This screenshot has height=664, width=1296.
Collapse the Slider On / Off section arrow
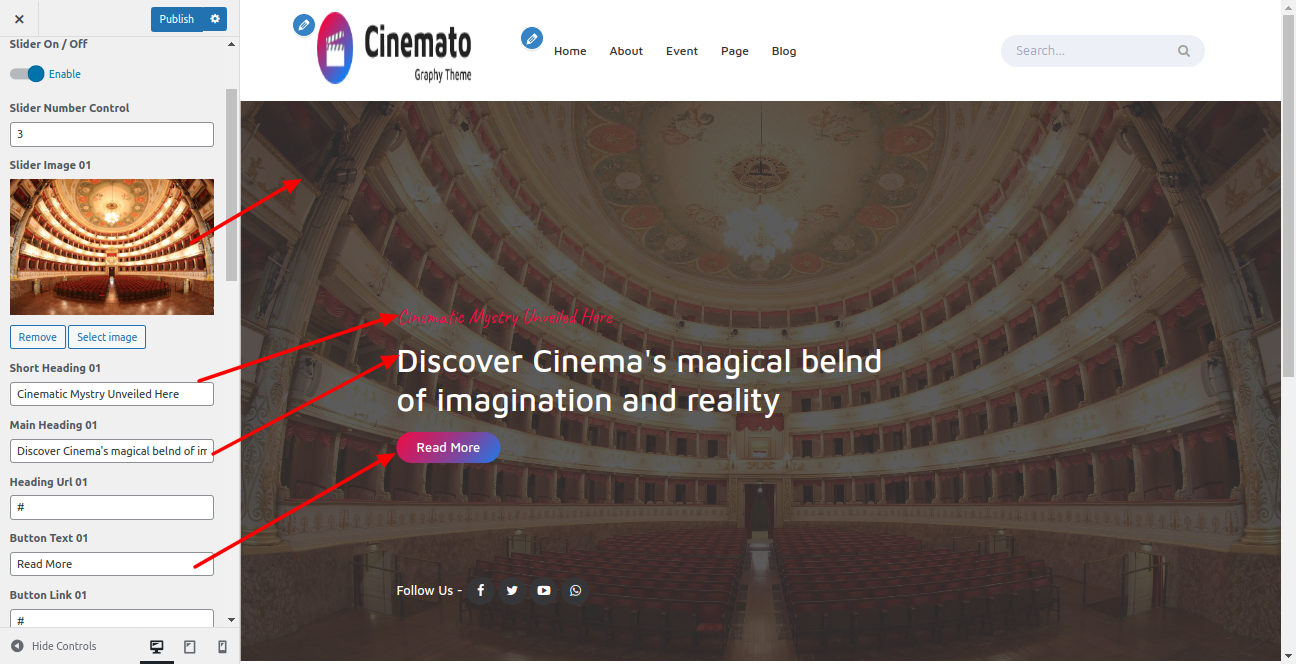(232, 45)
